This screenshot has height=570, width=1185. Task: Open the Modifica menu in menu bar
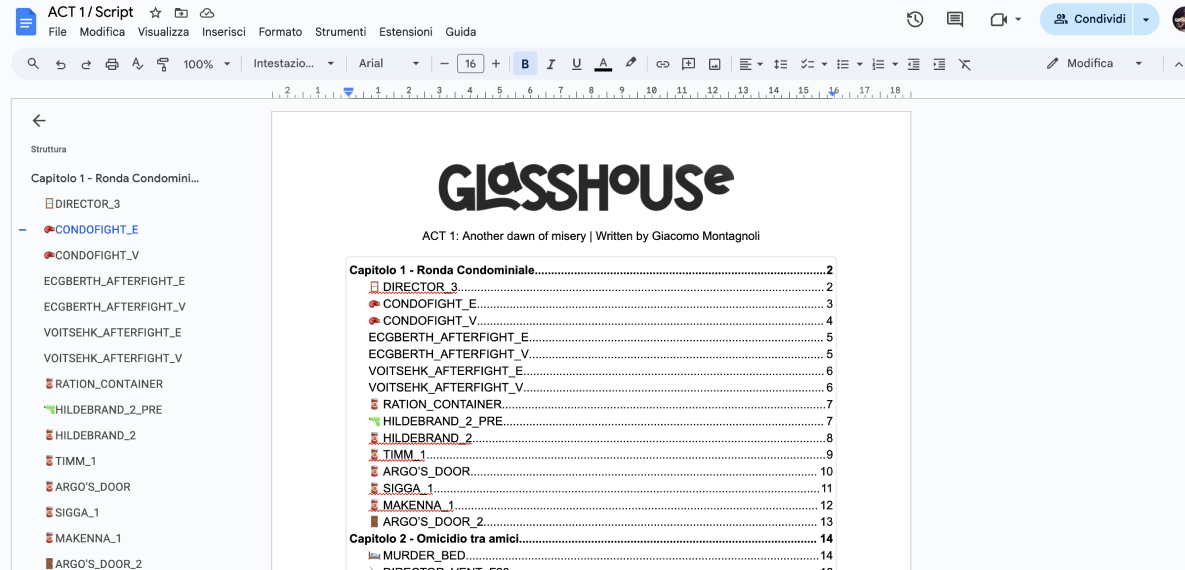102,32
